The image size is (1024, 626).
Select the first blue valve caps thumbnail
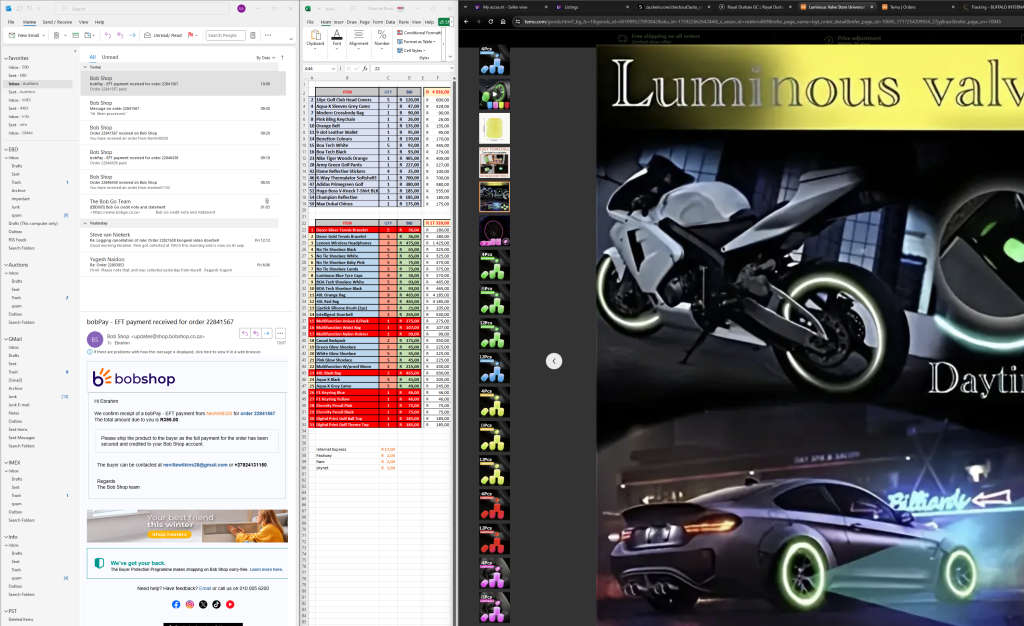pos(494,61)
